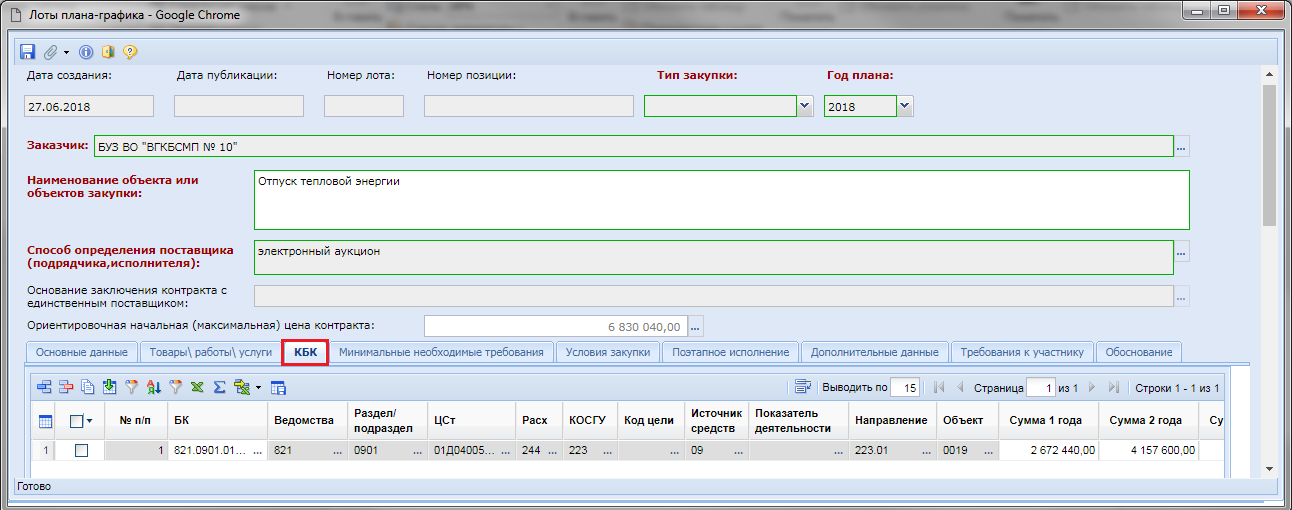Click the add row icon in grid toolbar
Viewport: 1292px width, 510px height.
click(x=44, y=387)
